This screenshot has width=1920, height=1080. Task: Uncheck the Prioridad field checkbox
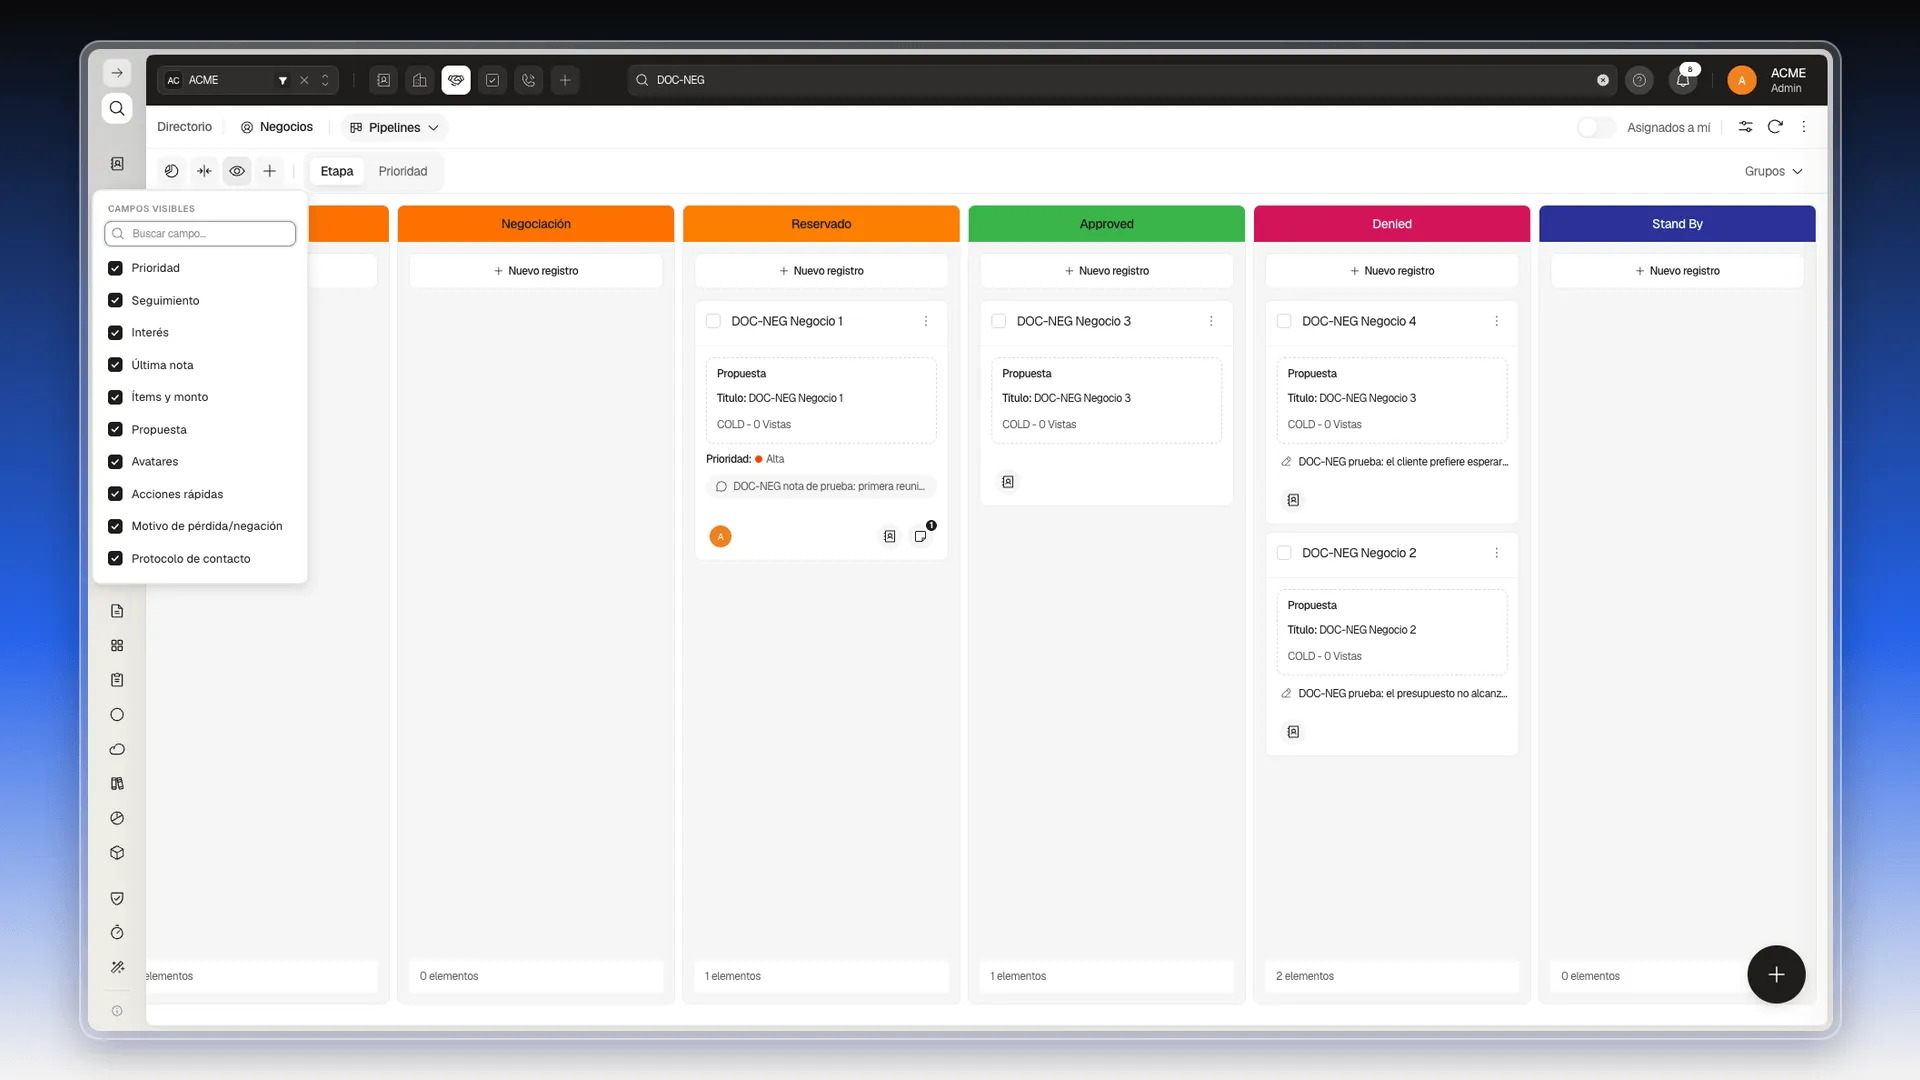click(115, 268)
